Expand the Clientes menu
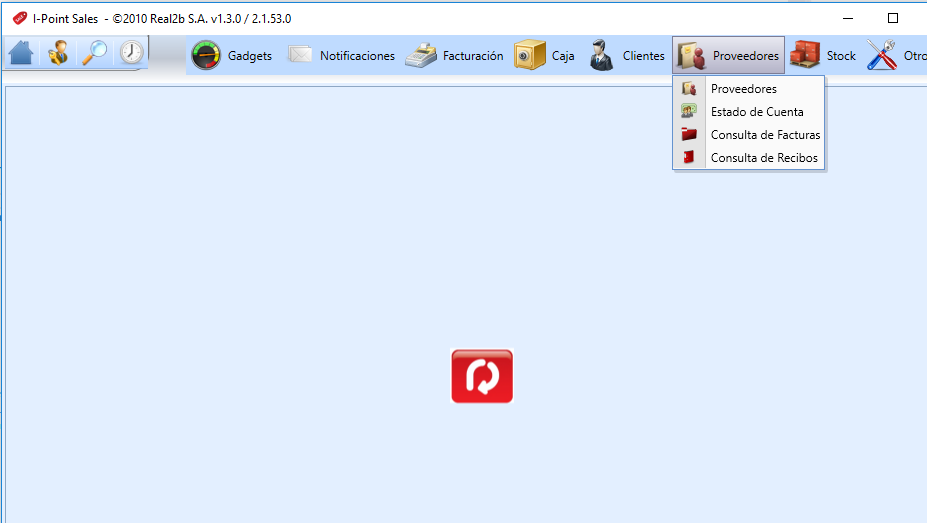Viewport: 927px width, 523px height. 627,56
